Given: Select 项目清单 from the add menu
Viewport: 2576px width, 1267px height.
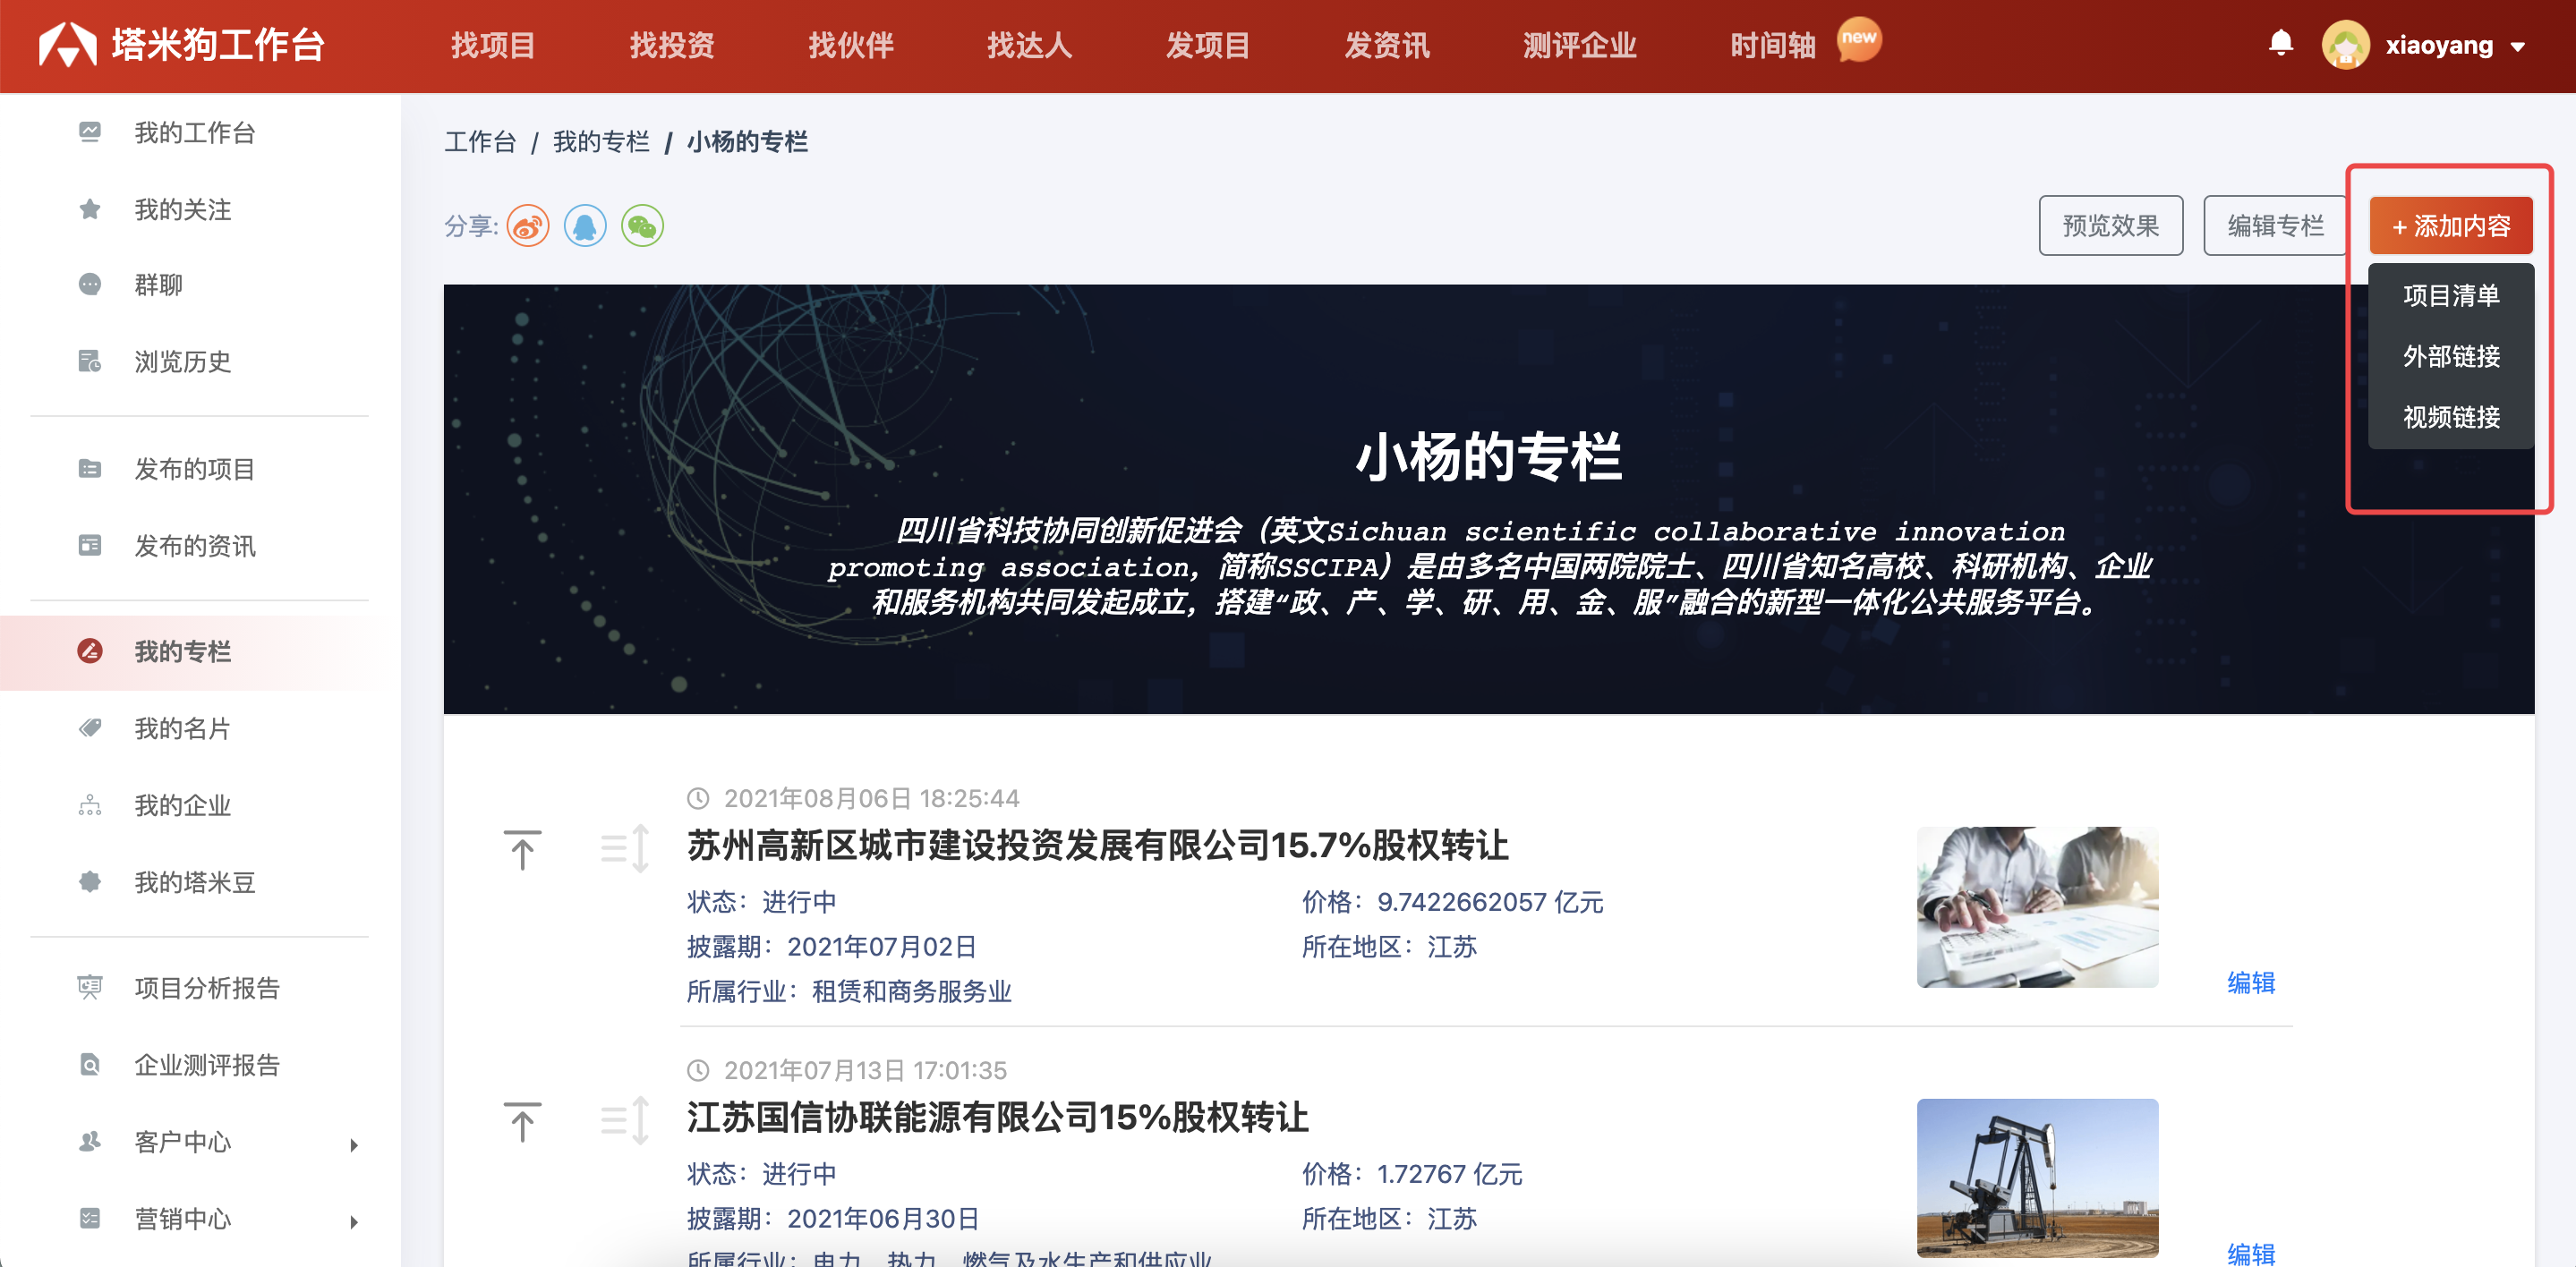Looking at the screenshot, I should pyautogui.click(x=2451, y=295).
